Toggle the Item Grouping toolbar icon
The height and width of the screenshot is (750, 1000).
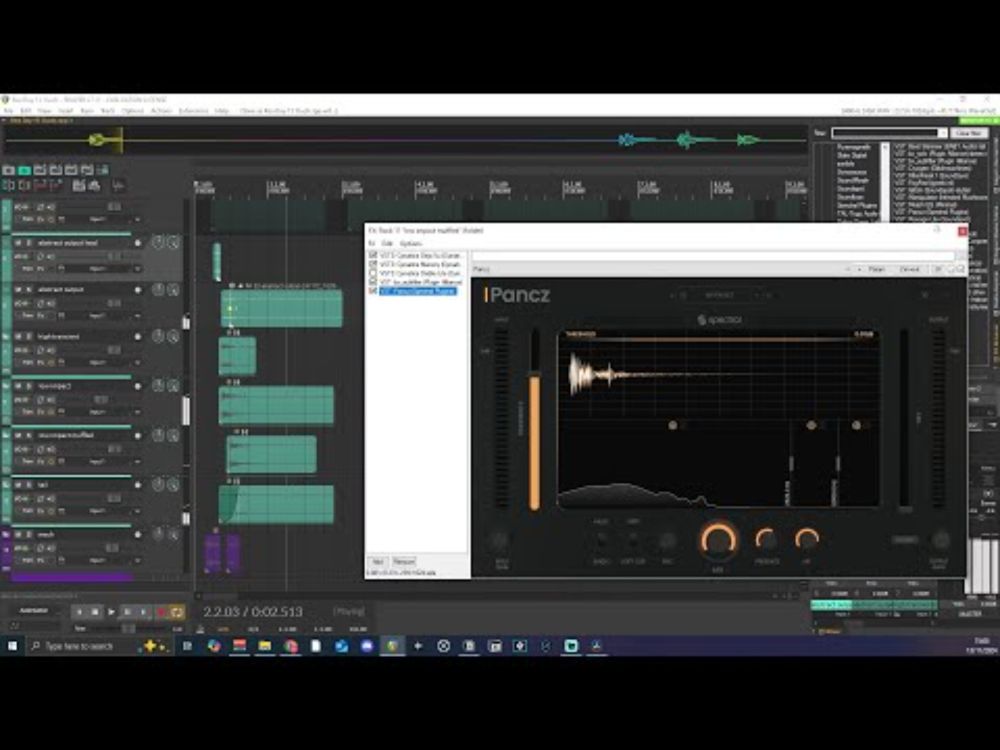coord(24,186)
